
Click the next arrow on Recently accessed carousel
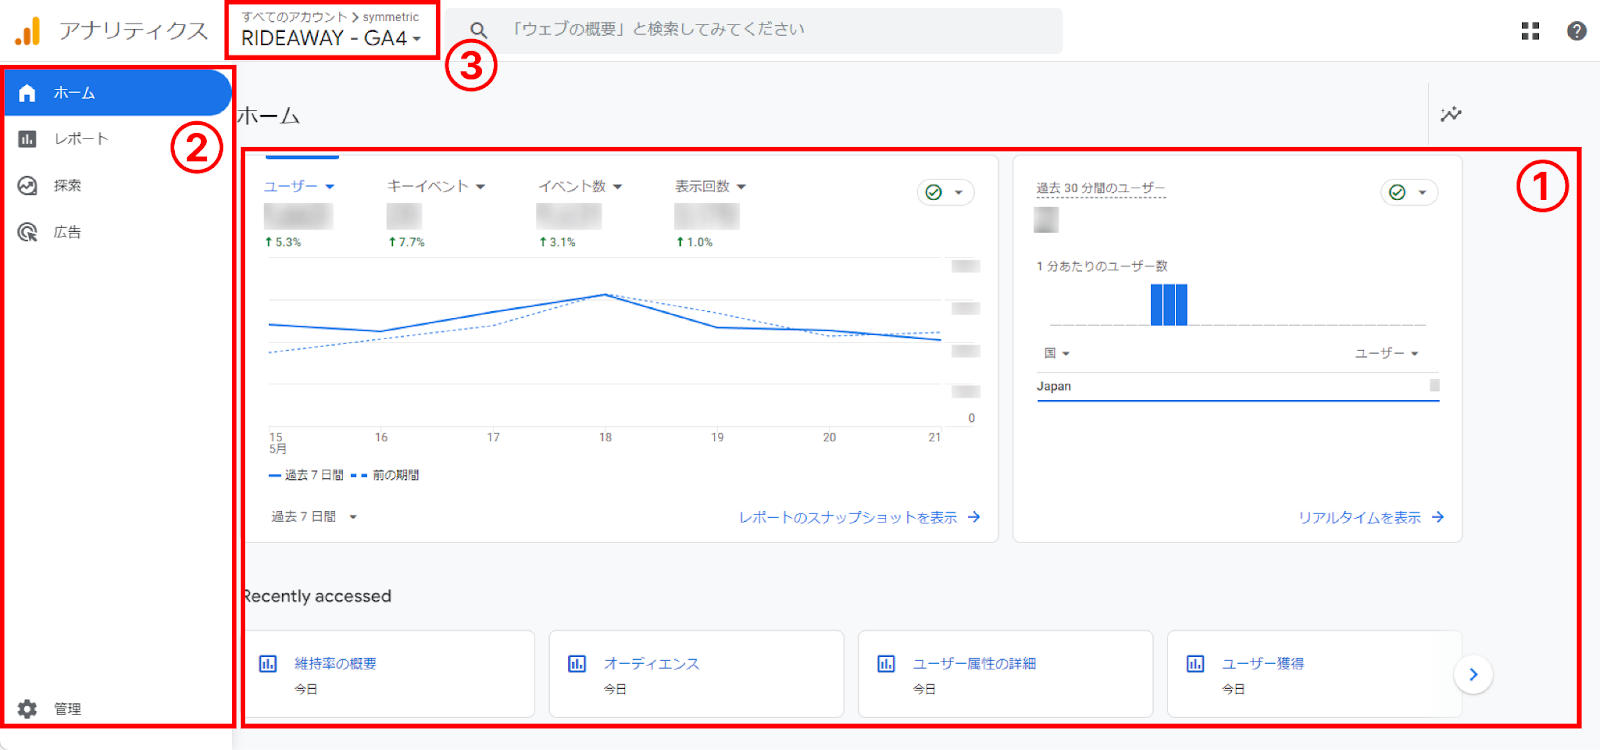click(x=1473, y=674)
